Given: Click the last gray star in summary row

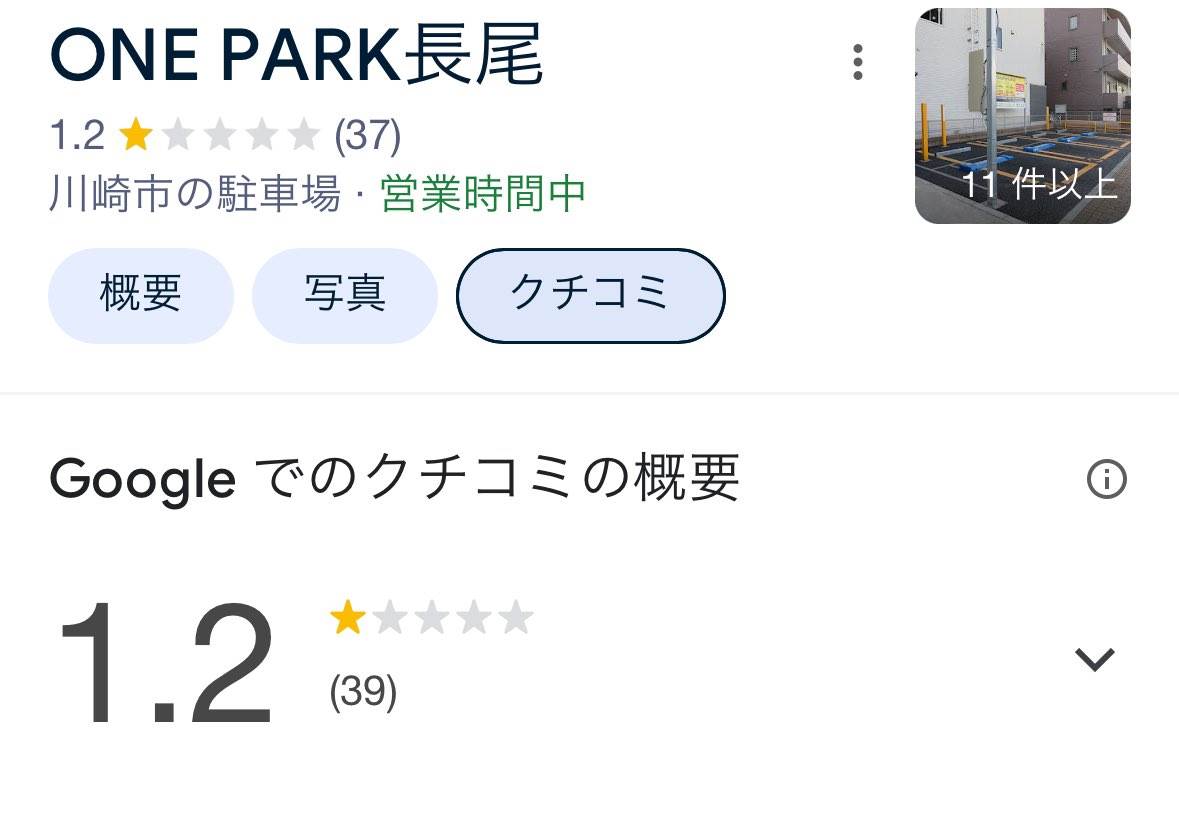Looking at the screenshot, I should point(516,617).
